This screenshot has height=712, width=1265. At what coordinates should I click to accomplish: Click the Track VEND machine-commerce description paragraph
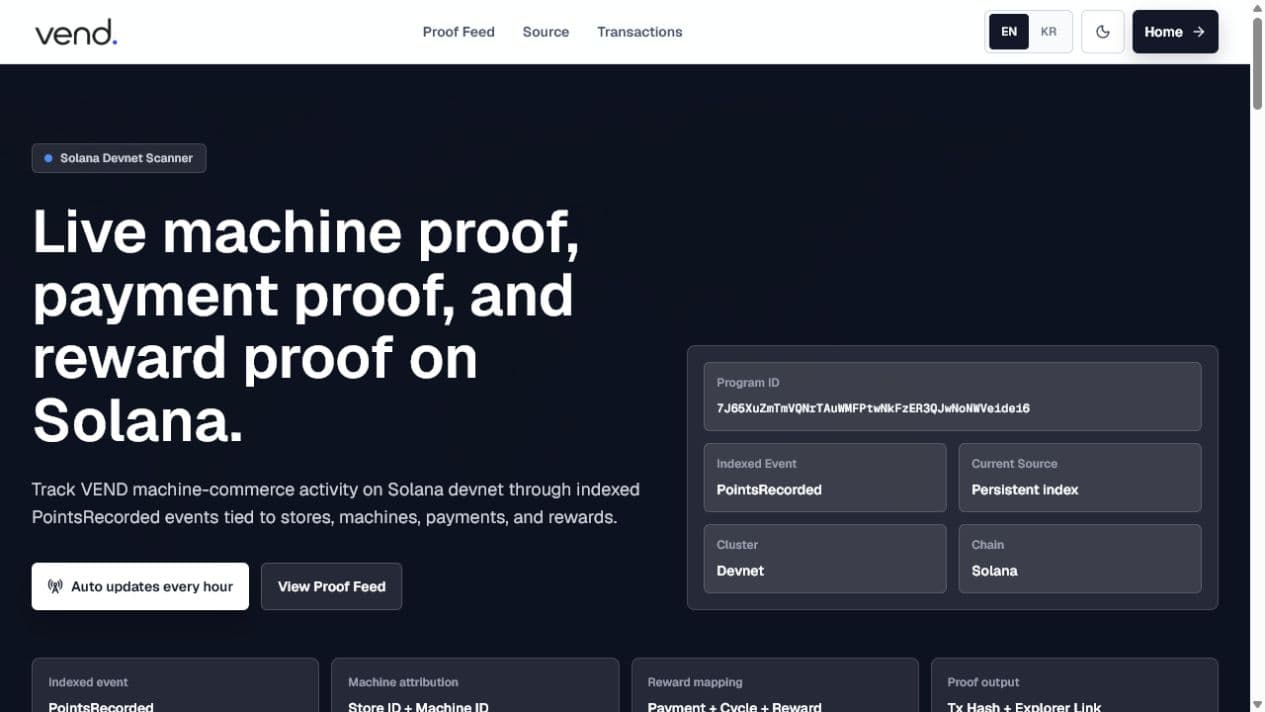click(x=336, y=503)
